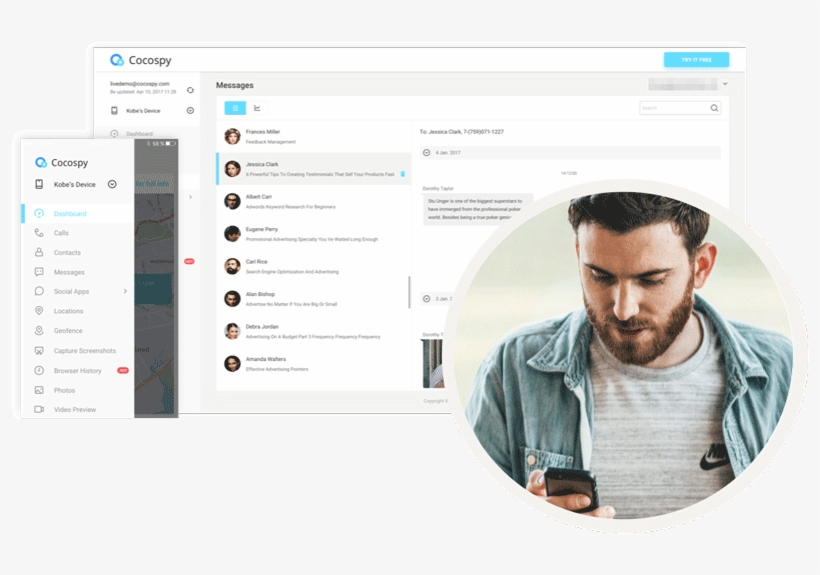Expand Kobe's Device dropdown in the mobile panel
This screenshot has height=575, width=820.
[112, 184]
